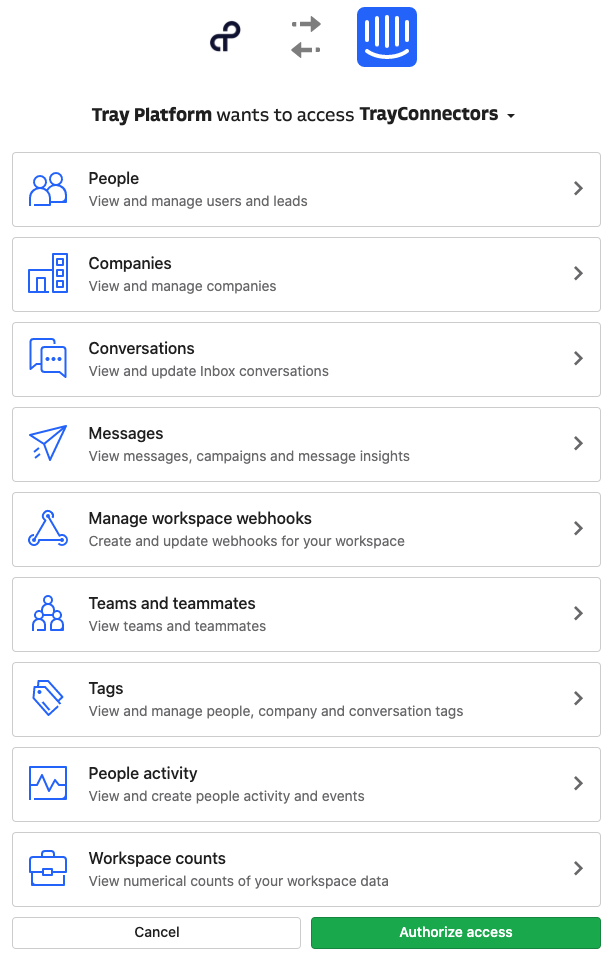Click the Workspace counts briefcase icon
This screenshot has height=961, width=614.
(x=48, y=868)
